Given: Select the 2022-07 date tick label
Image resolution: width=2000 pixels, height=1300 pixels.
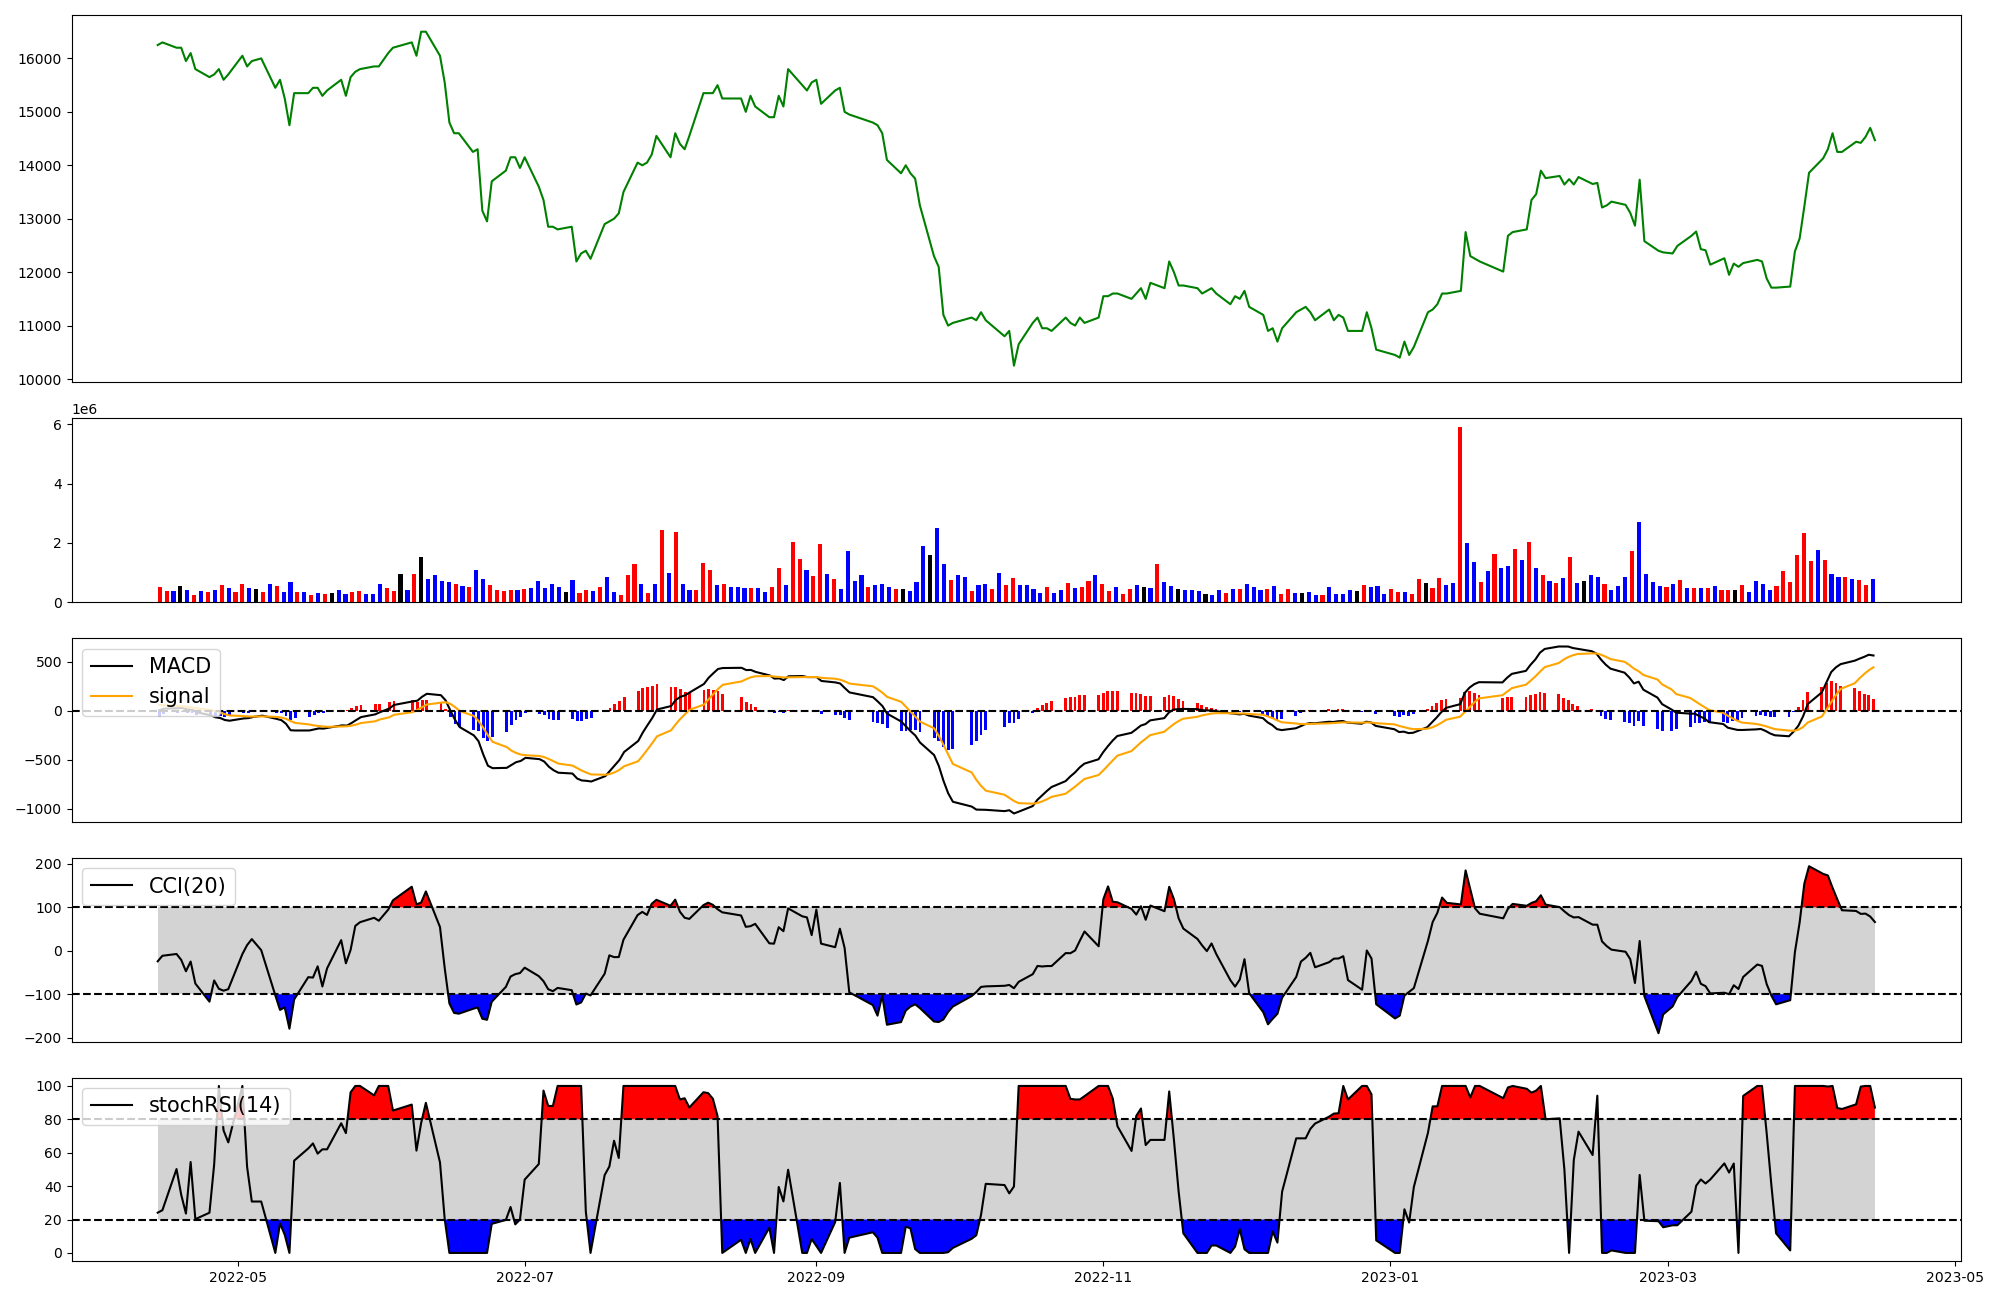Looking at the screenshot, I should click(x=525, y=1277).
